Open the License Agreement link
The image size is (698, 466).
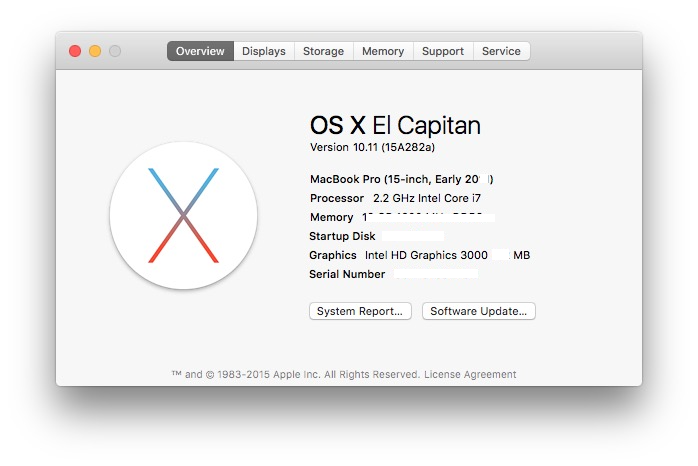[x=470, y=374]
